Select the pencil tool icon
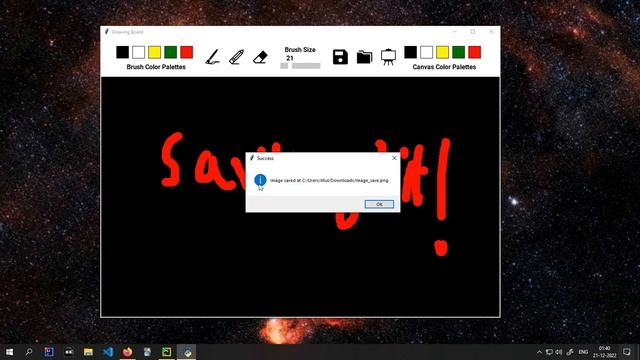The height and width of the screenshot is (360, 640). pyautogui.click(x=236, y=57)
